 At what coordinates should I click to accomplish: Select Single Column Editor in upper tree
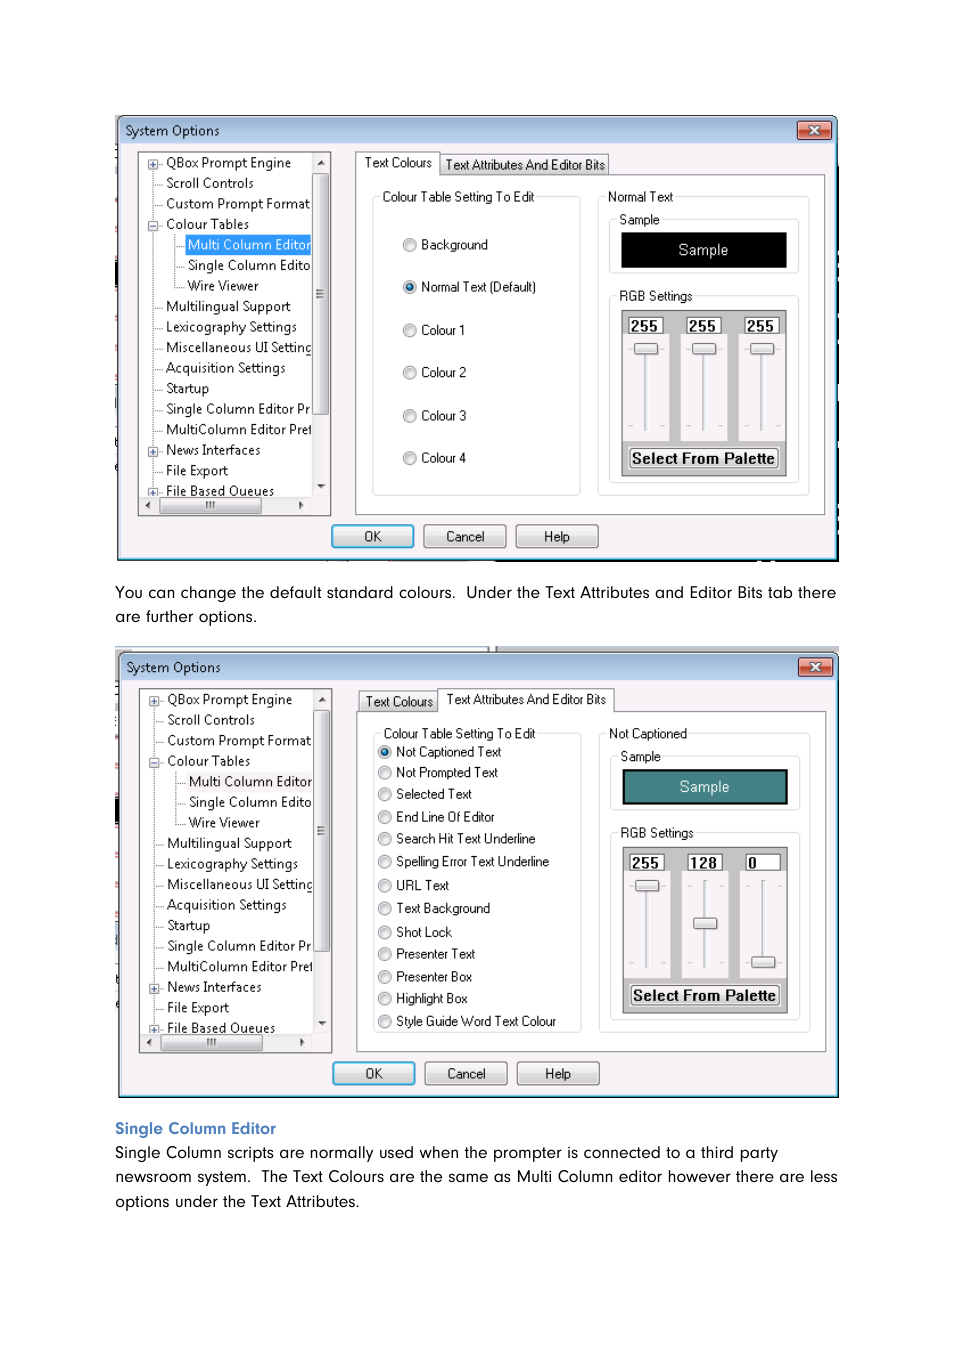tap(249, 266)
